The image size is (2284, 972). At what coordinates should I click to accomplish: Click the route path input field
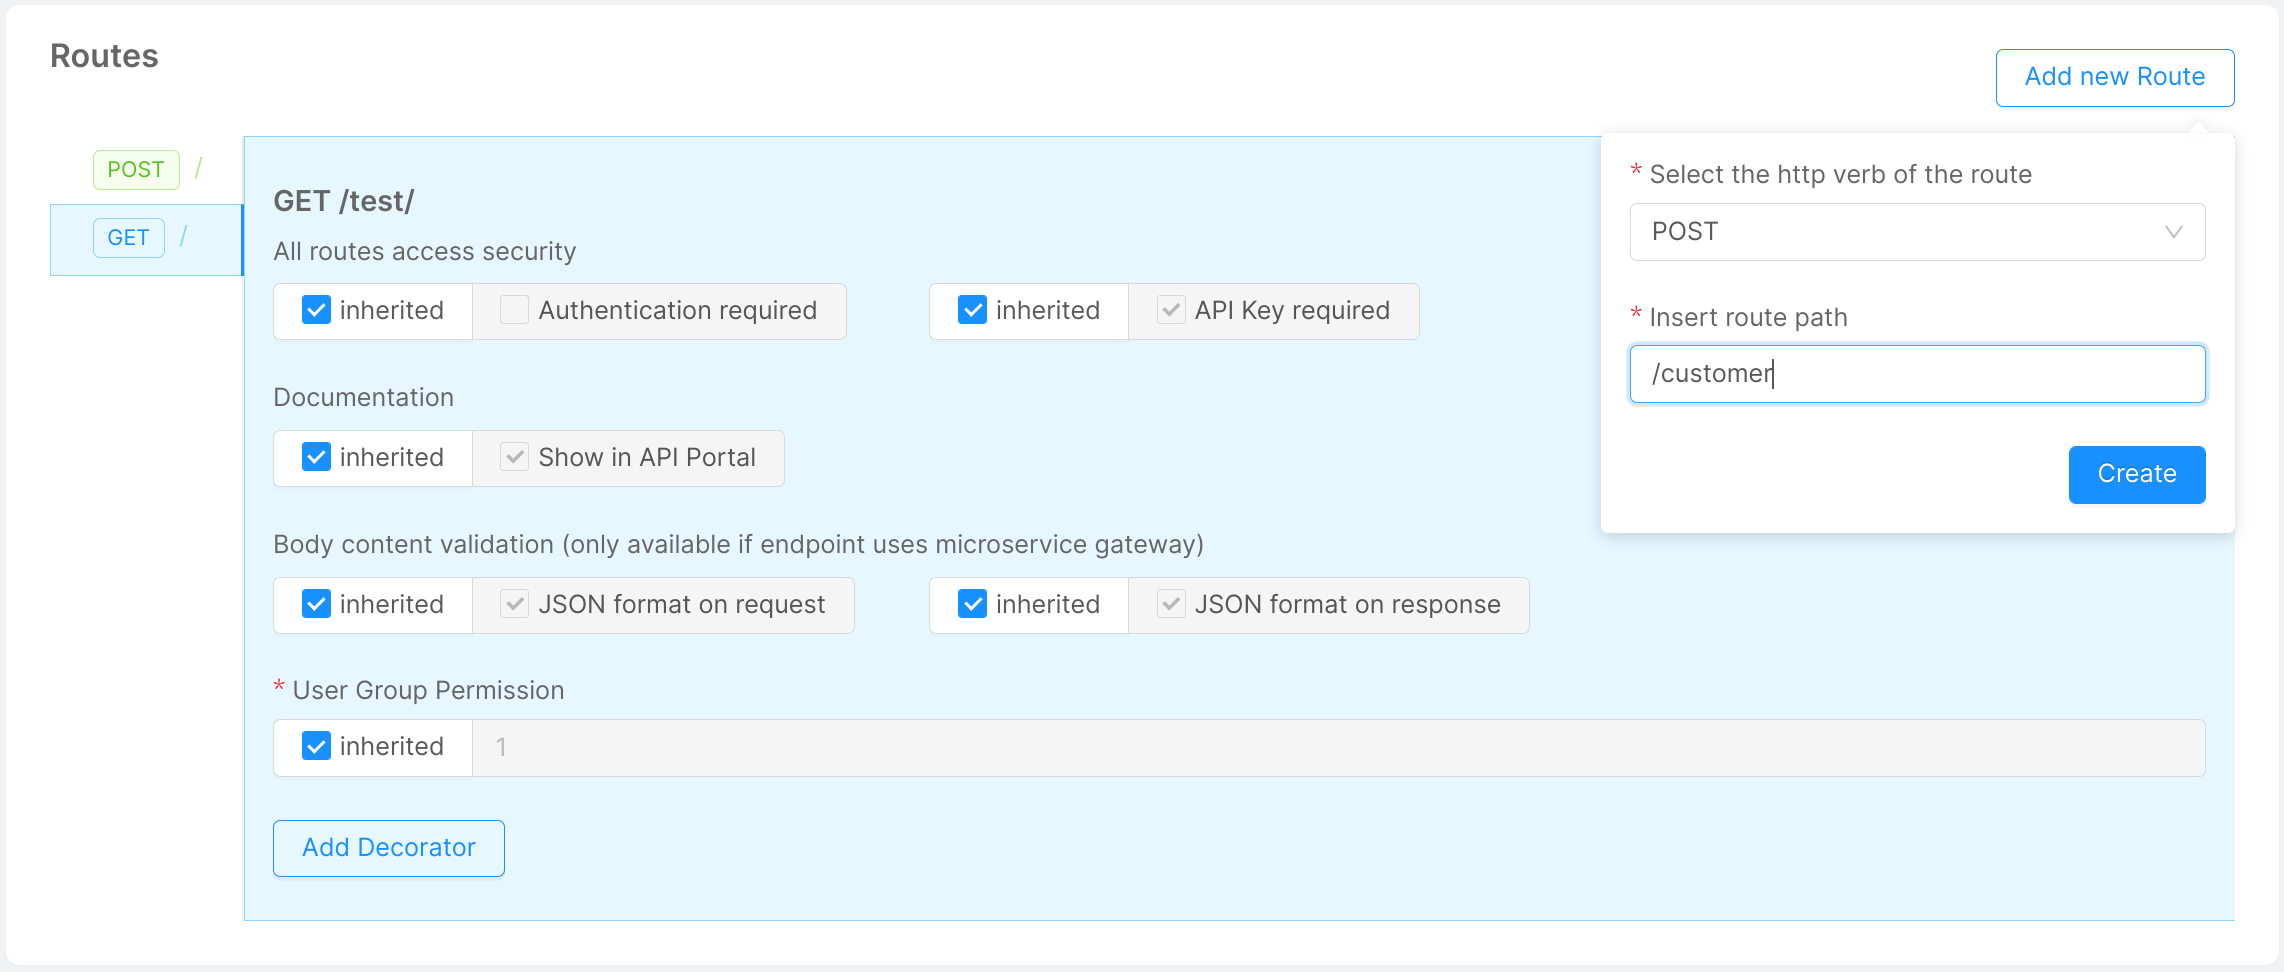pyautogui.click(x=1916, y=374)
